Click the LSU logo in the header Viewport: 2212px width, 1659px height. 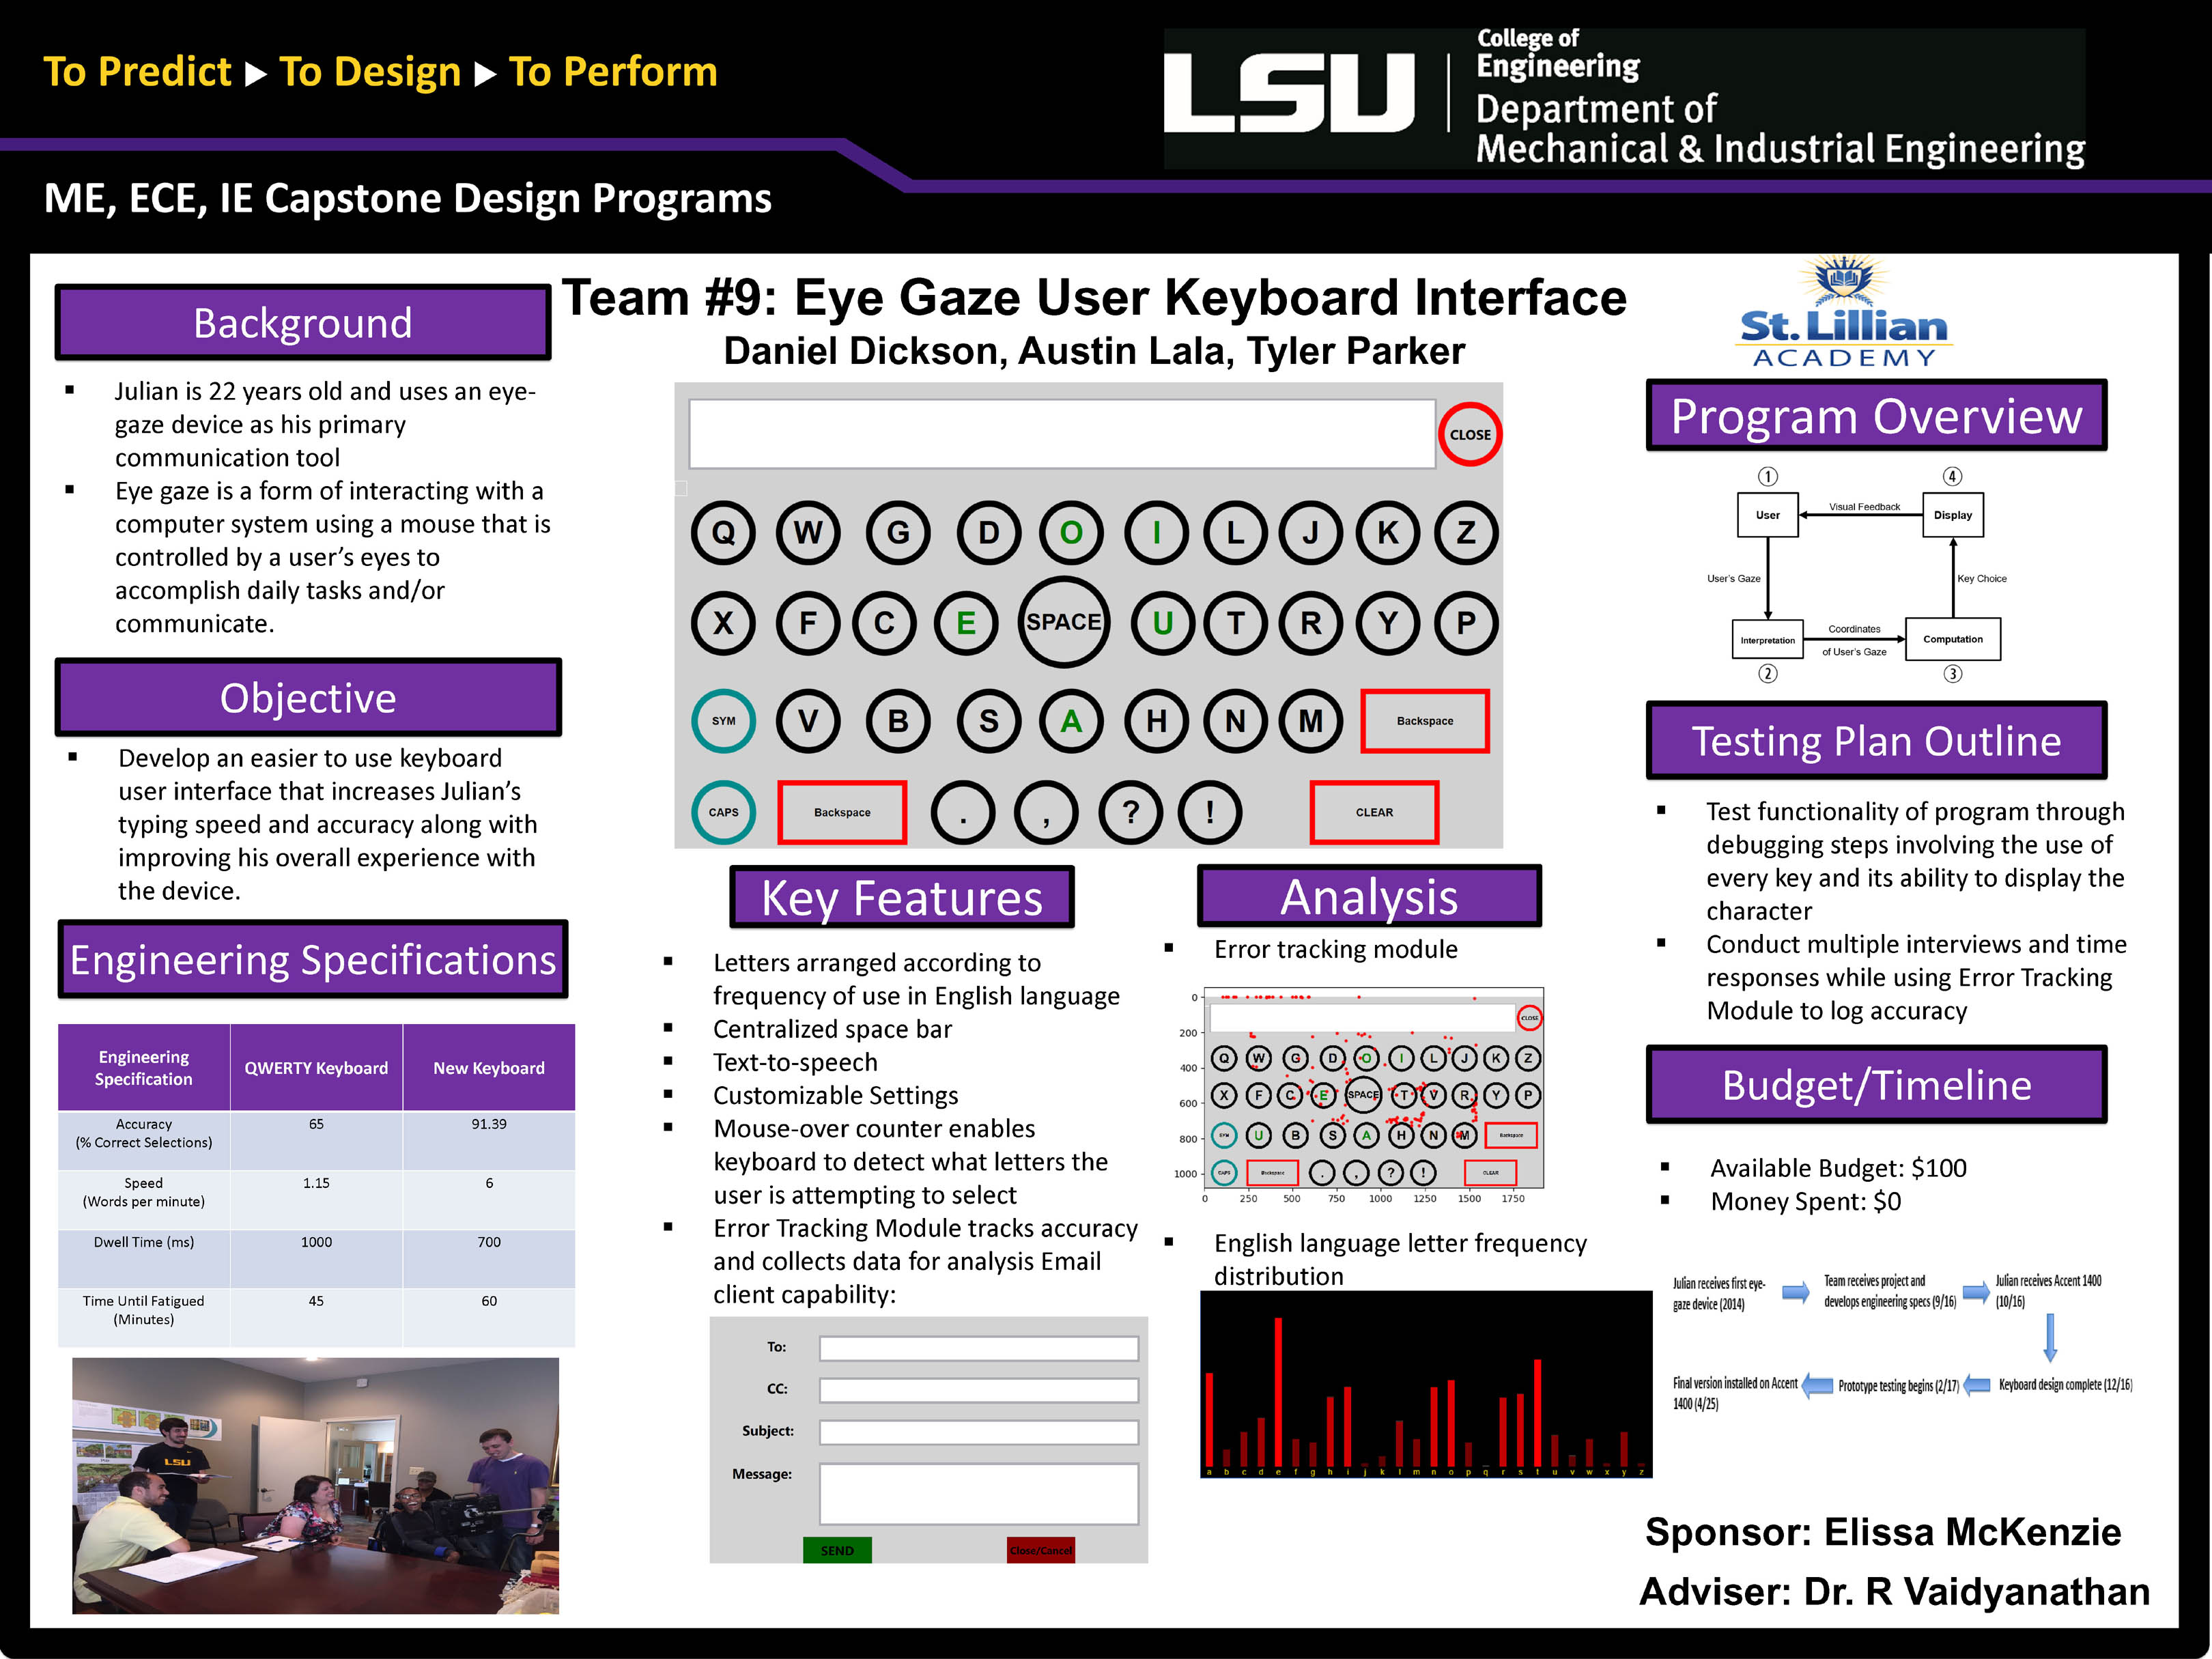click(1290, 93)
